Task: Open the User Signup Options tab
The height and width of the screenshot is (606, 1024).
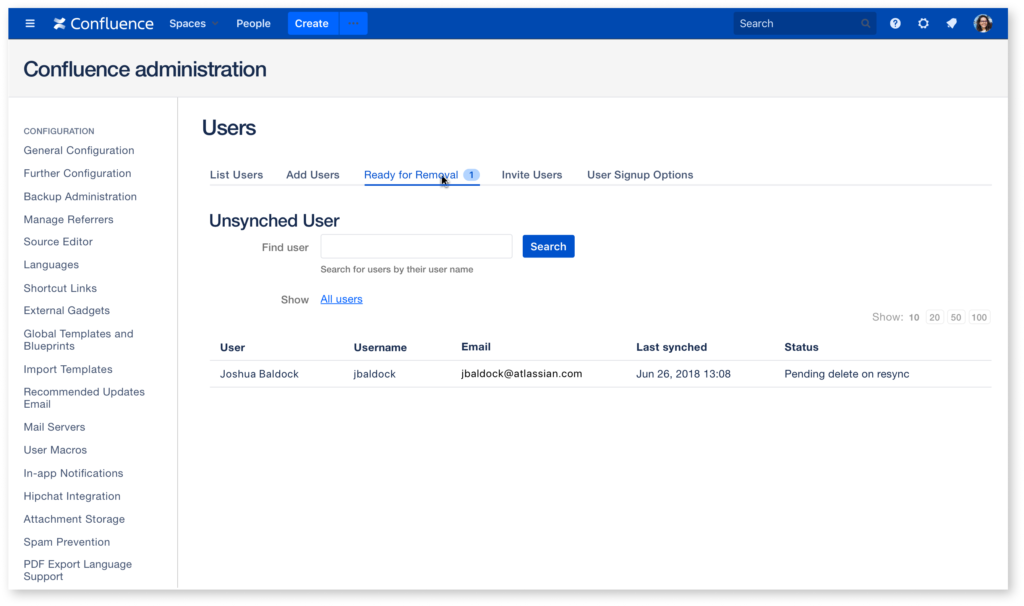Action: pos(640,175)
